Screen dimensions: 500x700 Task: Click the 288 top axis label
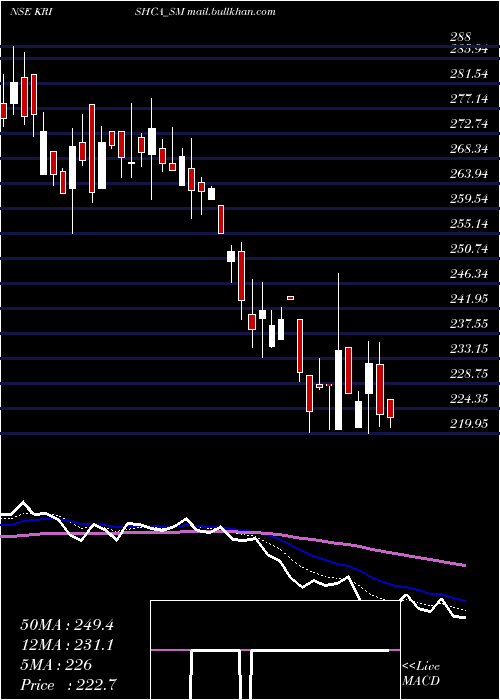(461, 38)
